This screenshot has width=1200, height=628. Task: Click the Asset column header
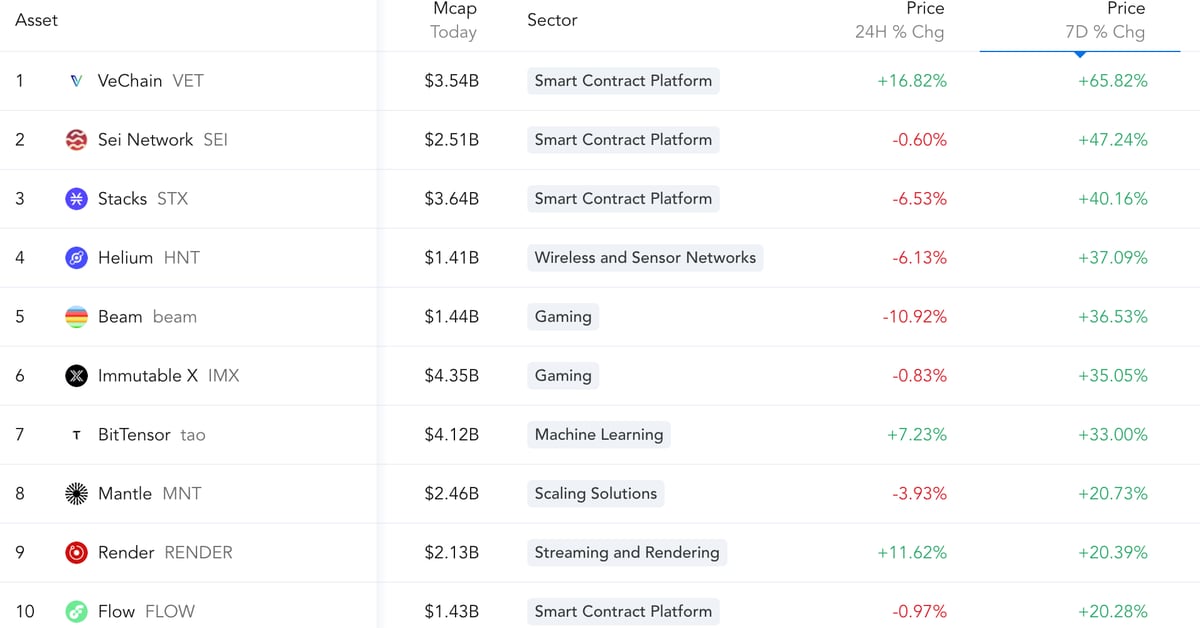click(x=36, y=20)
